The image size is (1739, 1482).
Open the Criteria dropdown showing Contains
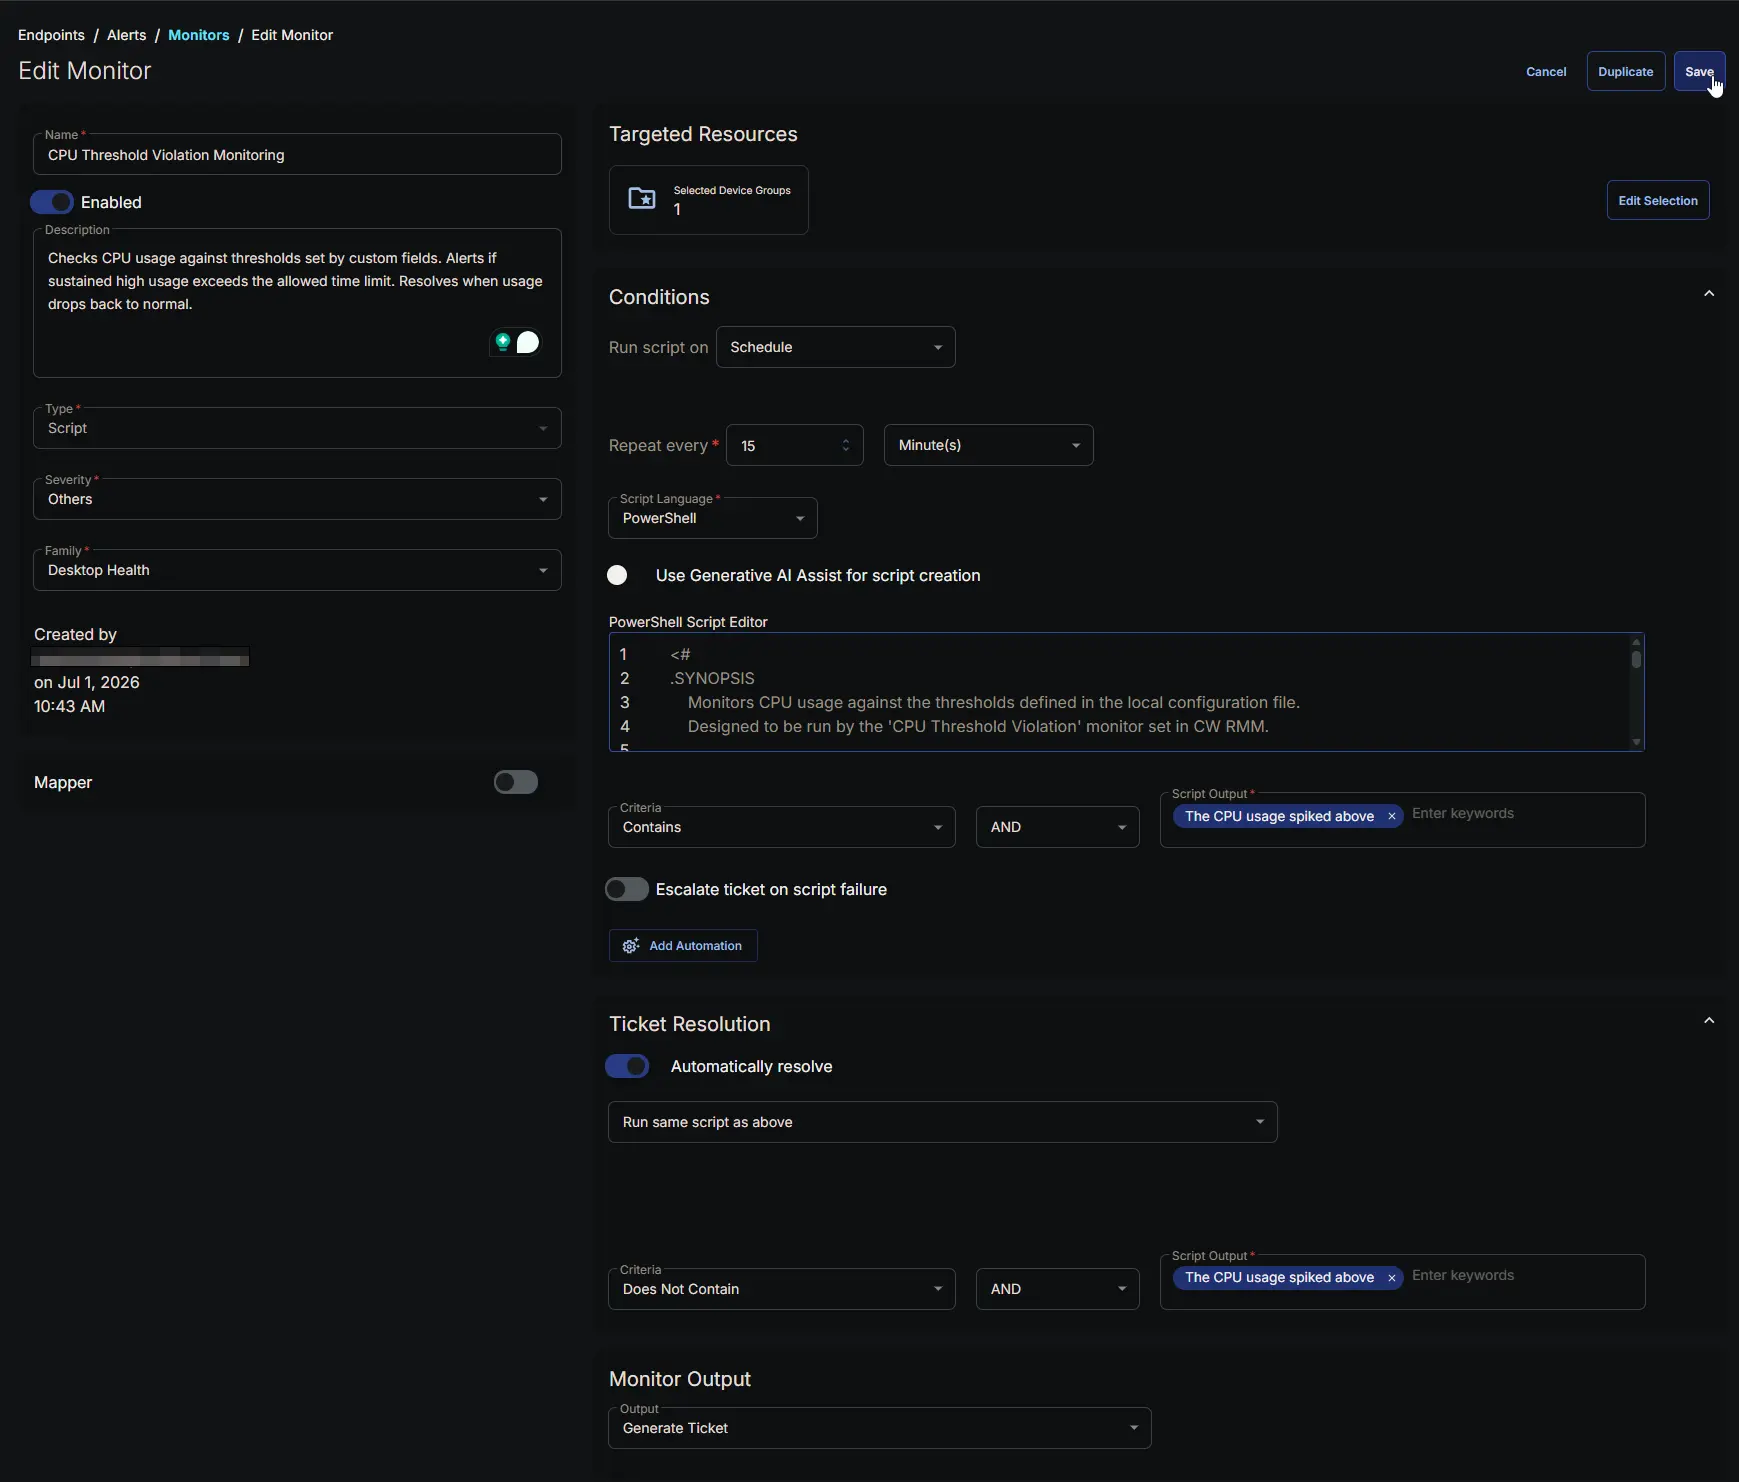click(782, 827)
